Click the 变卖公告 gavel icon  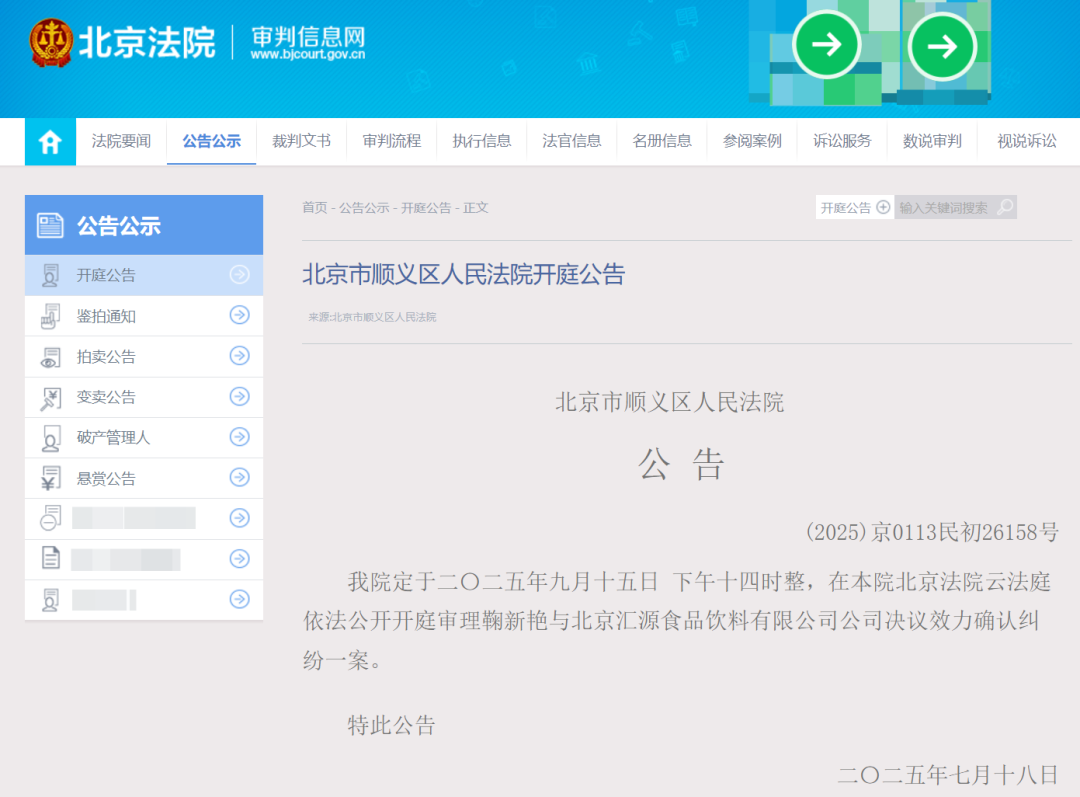point(50,397)
